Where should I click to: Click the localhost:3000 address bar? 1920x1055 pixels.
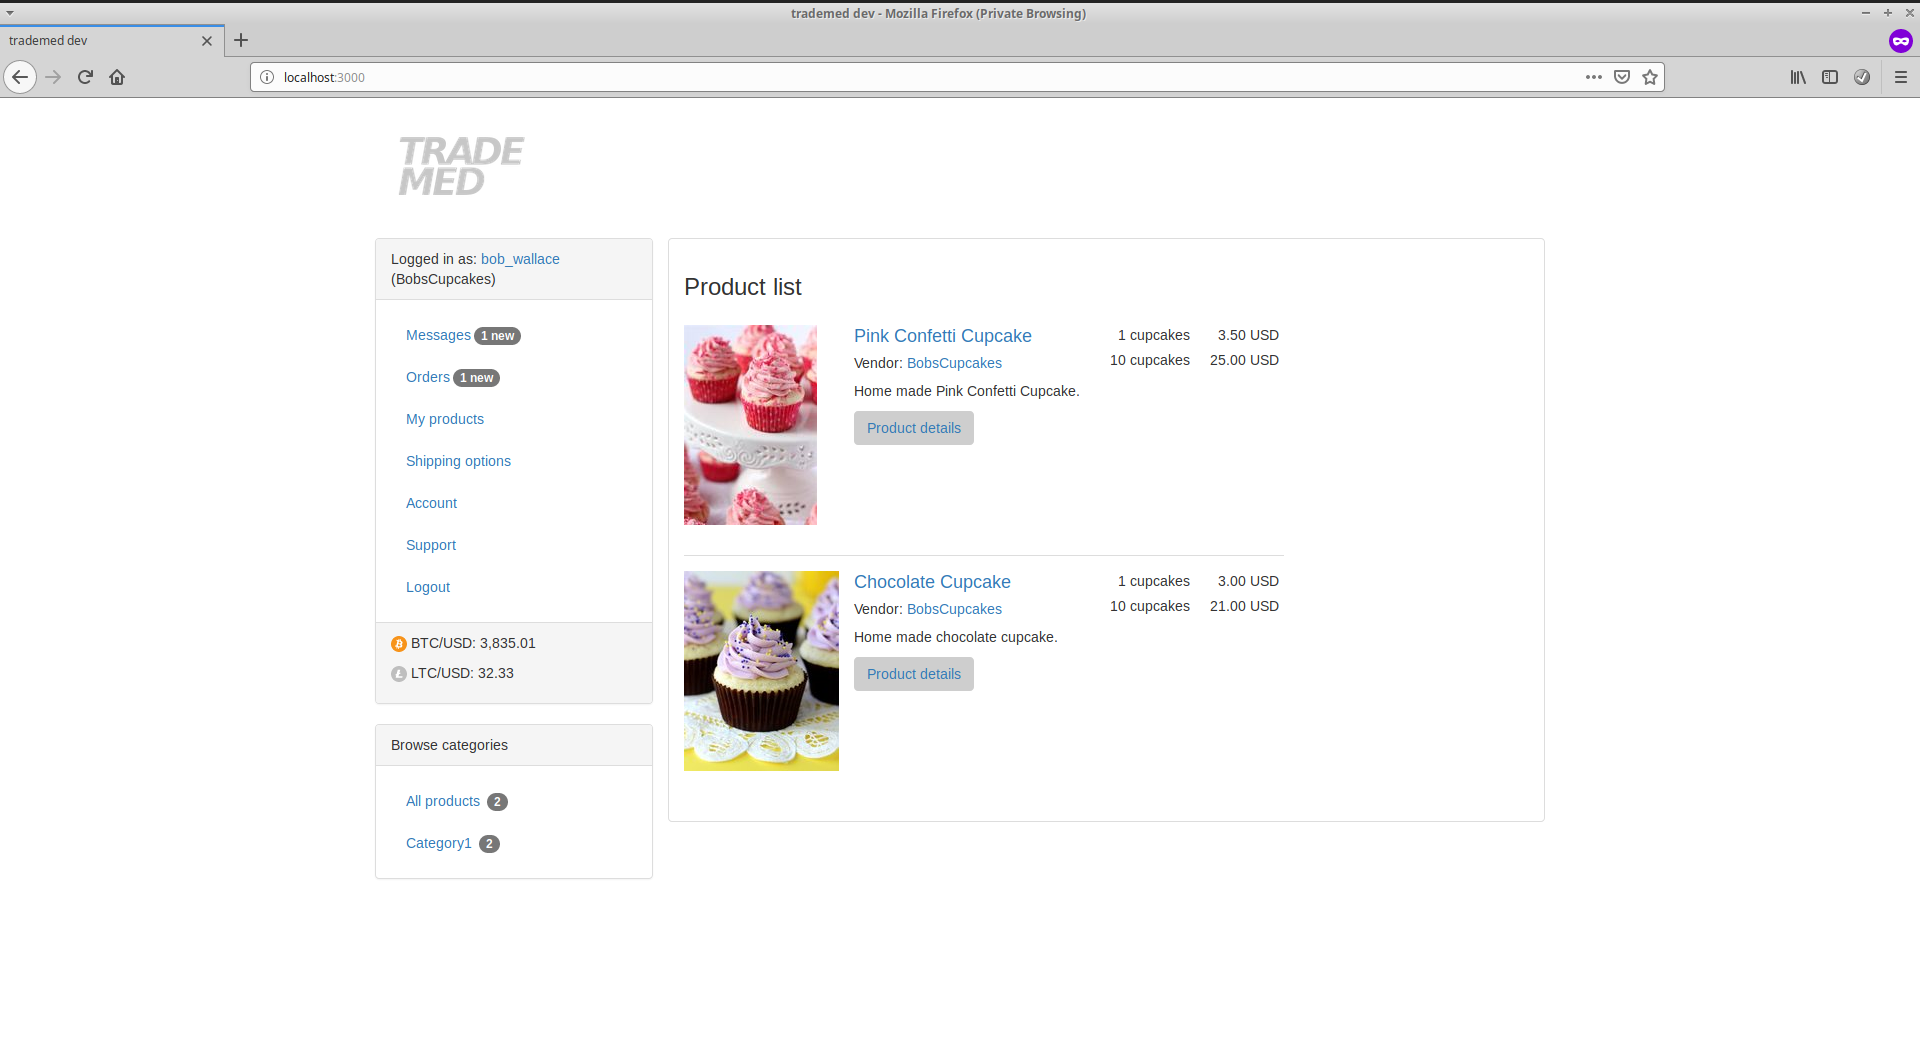click(900, 77)
